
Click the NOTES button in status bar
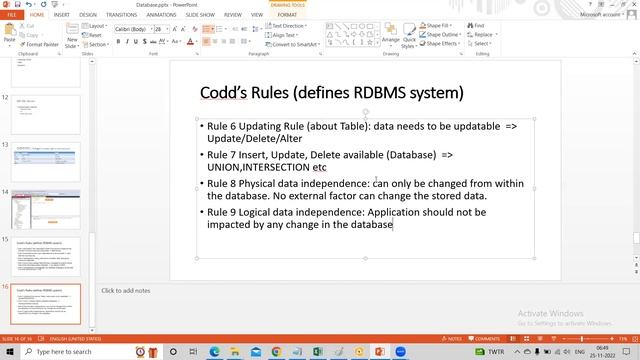(x=452, y=339)
